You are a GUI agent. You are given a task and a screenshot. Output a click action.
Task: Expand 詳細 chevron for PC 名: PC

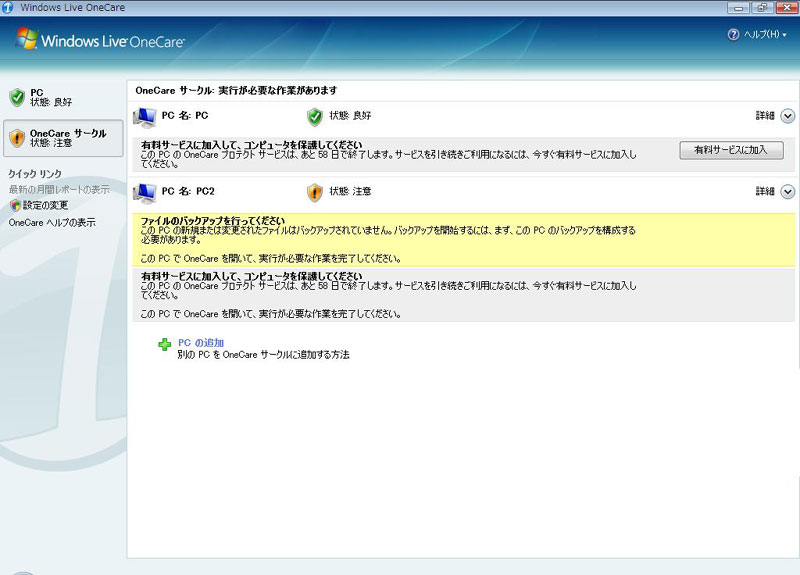point(788,116)
